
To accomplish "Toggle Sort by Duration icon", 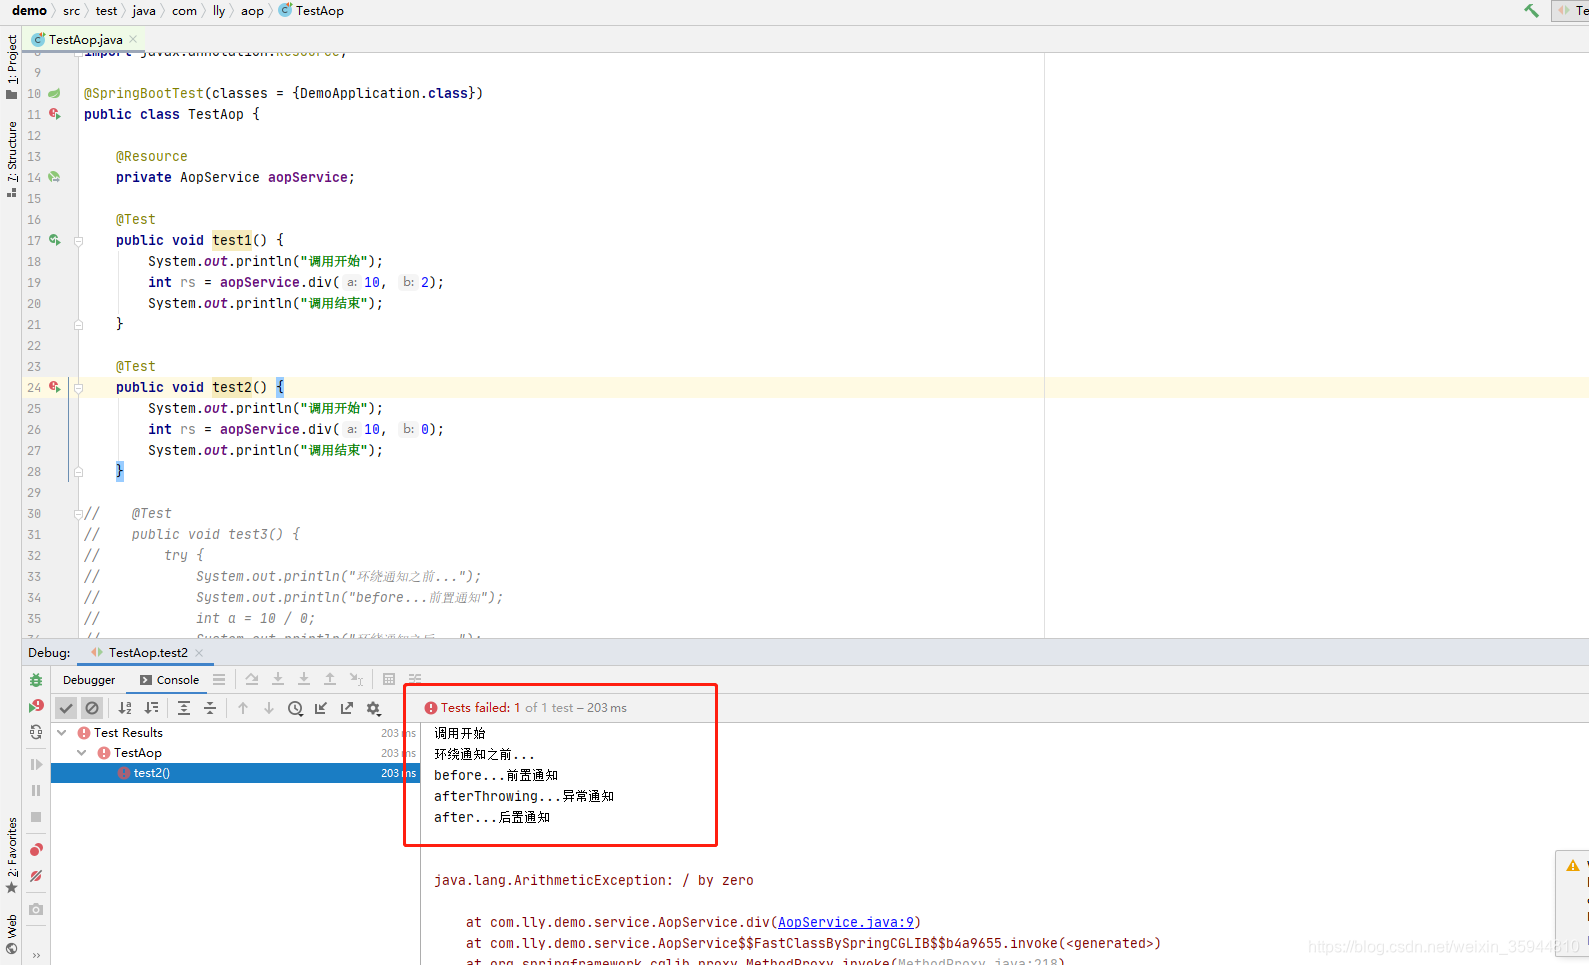I will [152, 708].
